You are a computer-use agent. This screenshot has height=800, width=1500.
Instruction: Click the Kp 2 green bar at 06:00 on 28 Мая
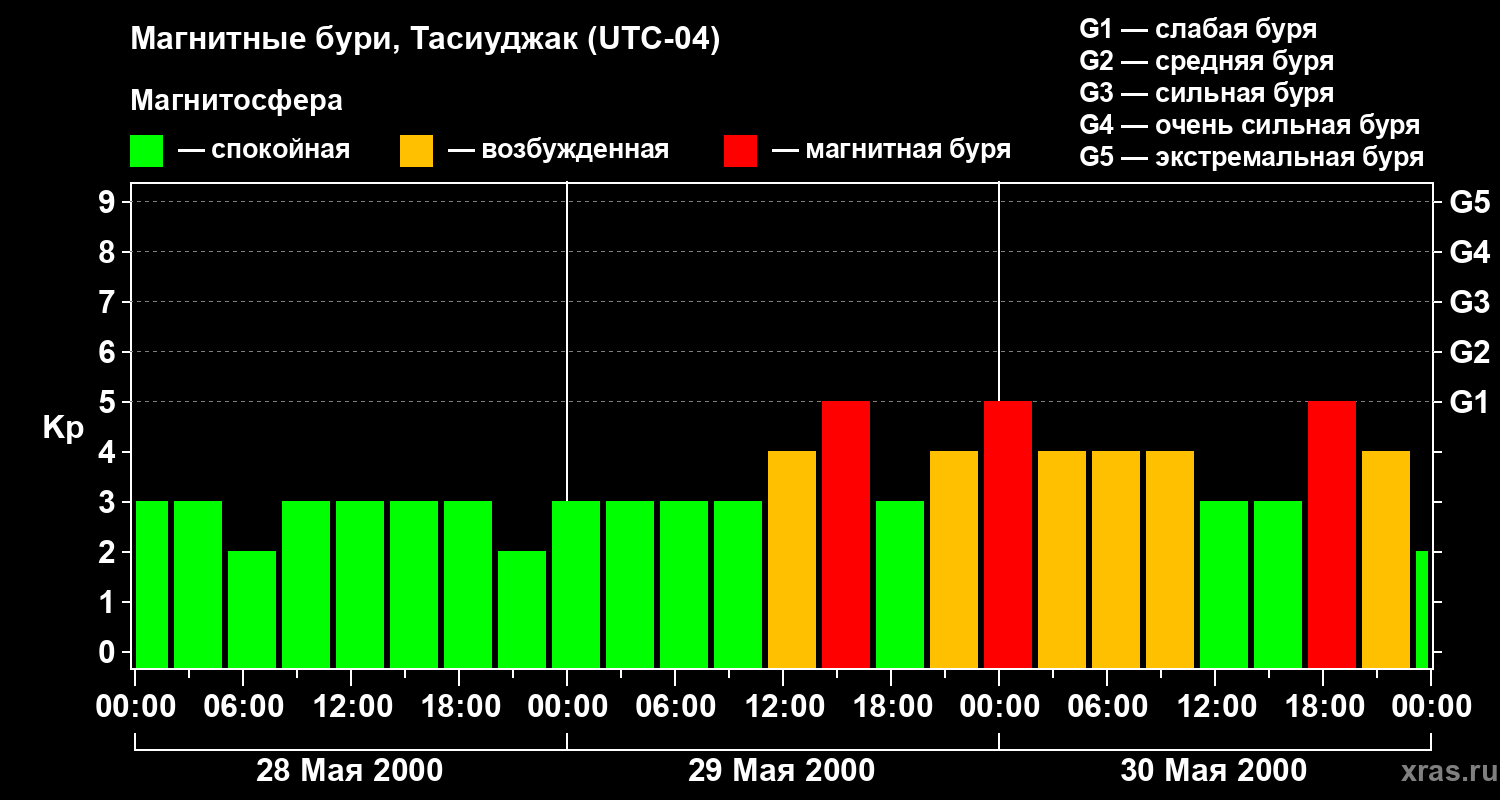(252, 609)
